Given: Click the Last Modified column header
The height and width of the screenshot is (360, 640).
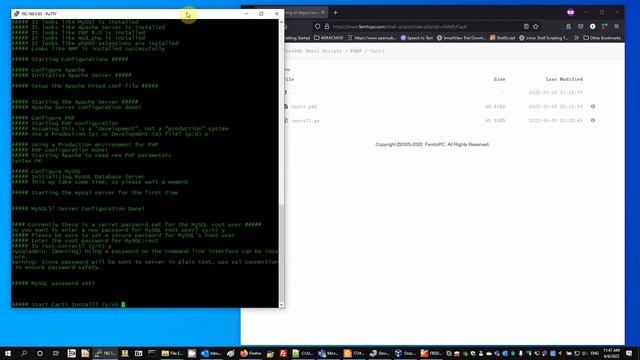Looking at the screenshot, I should click(x=564, y=79).
